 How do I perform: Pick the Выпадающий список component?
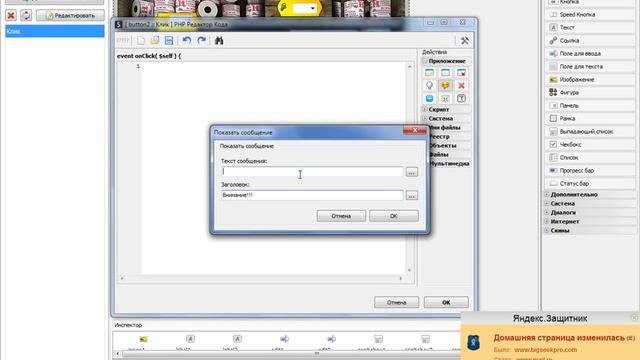click(x=590, y=131)
